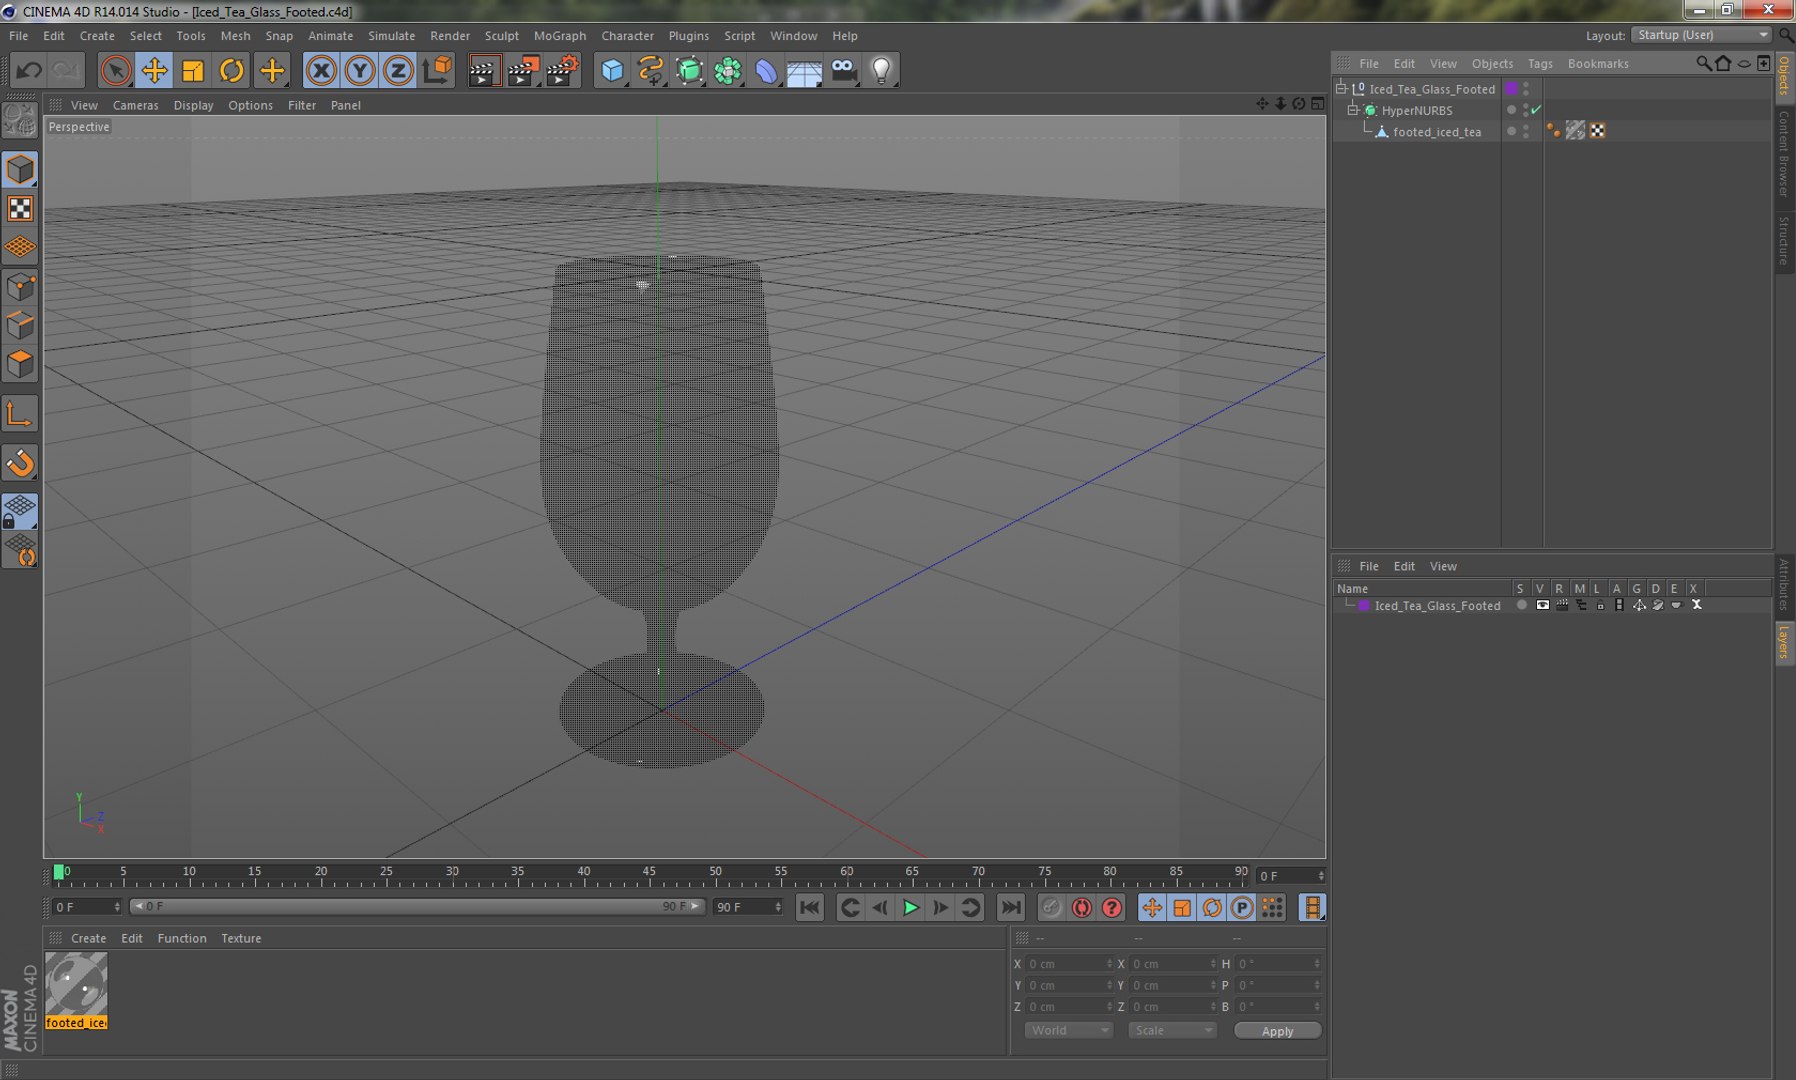The width and height of the screenshot is (1796, 1080).
Task: Play the animation forward
Action: [x=910, y=907]
